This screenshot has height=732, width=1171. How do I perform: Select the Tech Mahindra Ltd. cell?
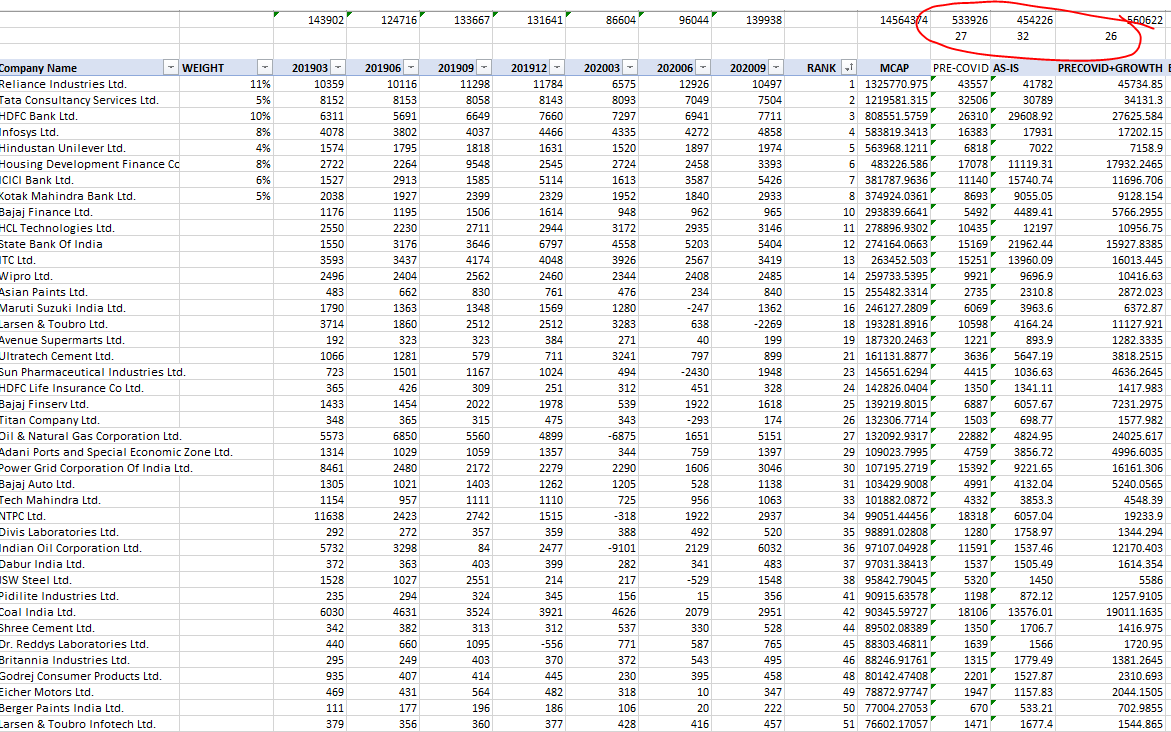tap(90, 500)
